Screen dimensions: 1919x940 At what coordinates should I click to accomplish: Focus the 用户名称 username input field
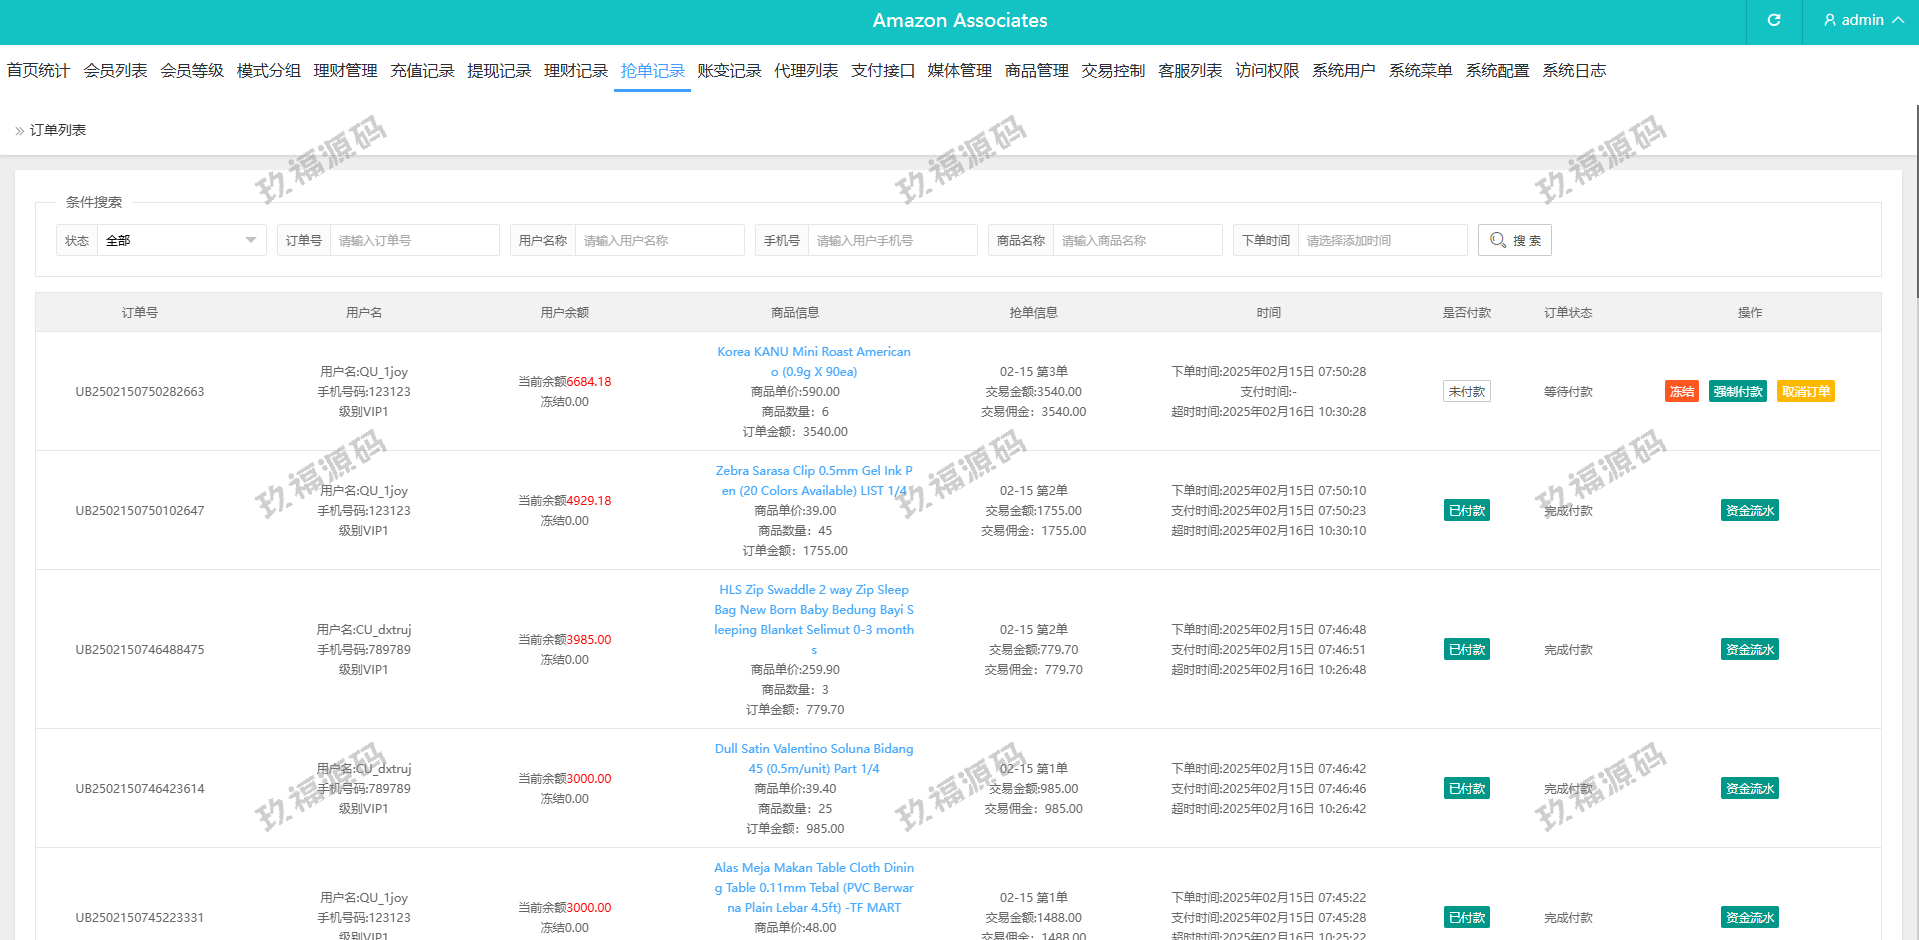(x=658, y=240)
